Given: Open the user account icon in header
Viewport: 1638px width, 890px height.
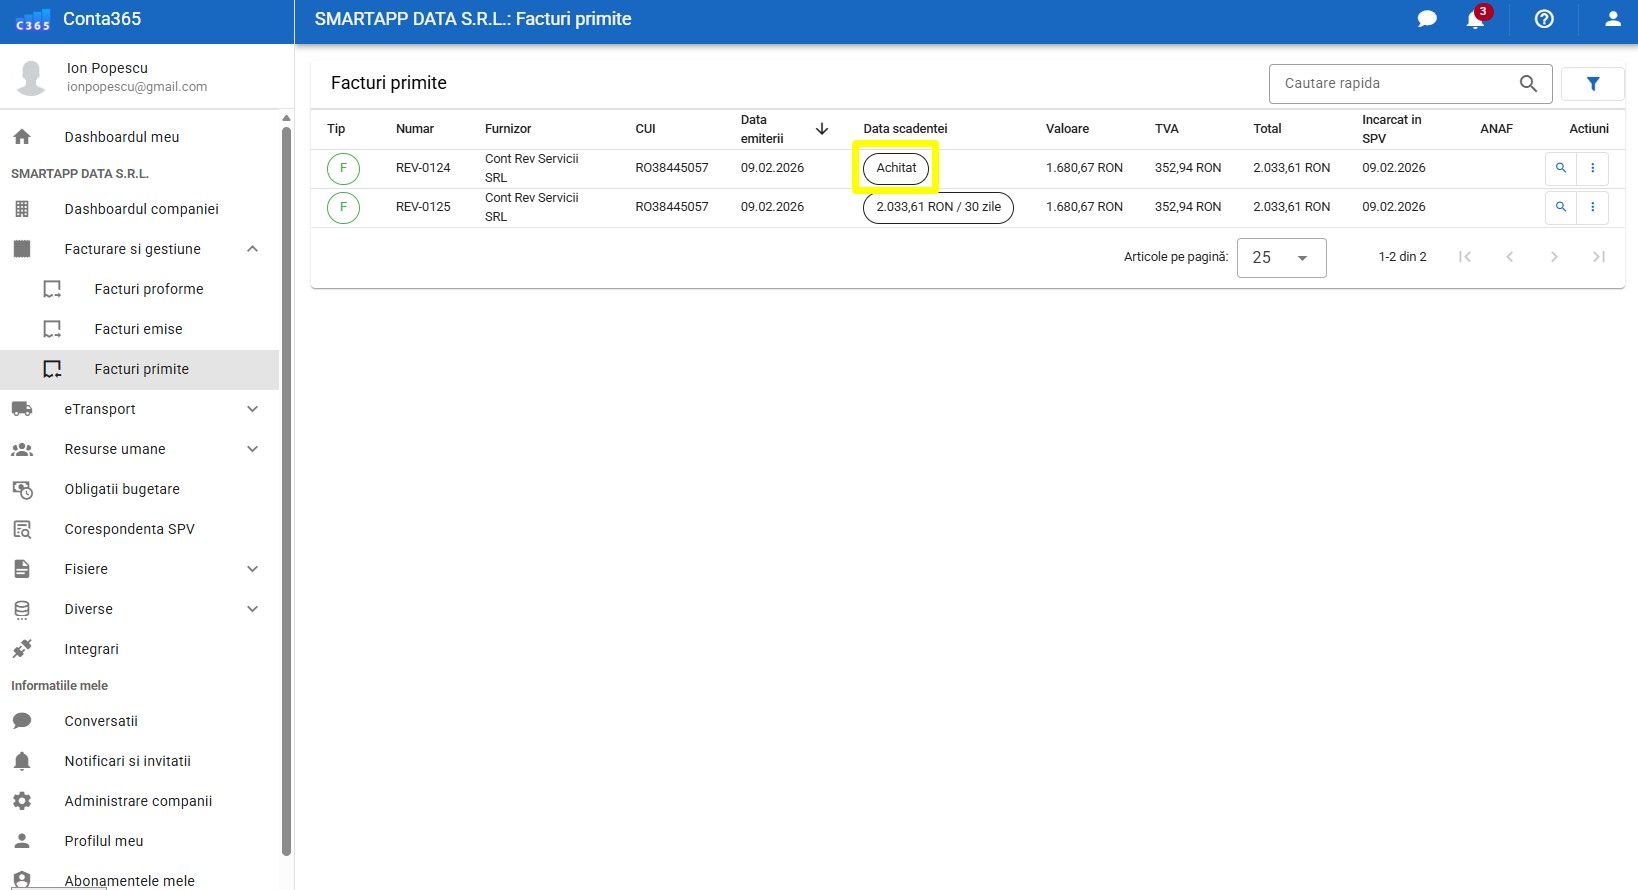Looking at the screenshot, I should pos(1612,19).
